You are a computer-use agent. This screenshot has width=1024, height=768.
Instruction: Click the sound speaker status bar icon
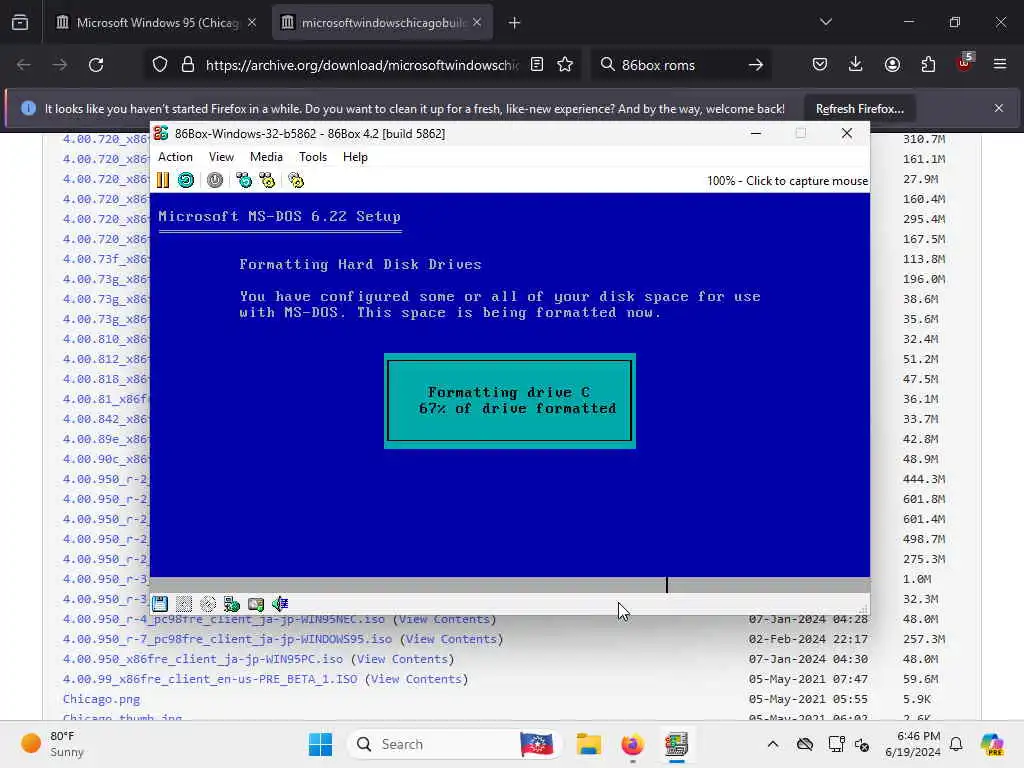point(280,604)
